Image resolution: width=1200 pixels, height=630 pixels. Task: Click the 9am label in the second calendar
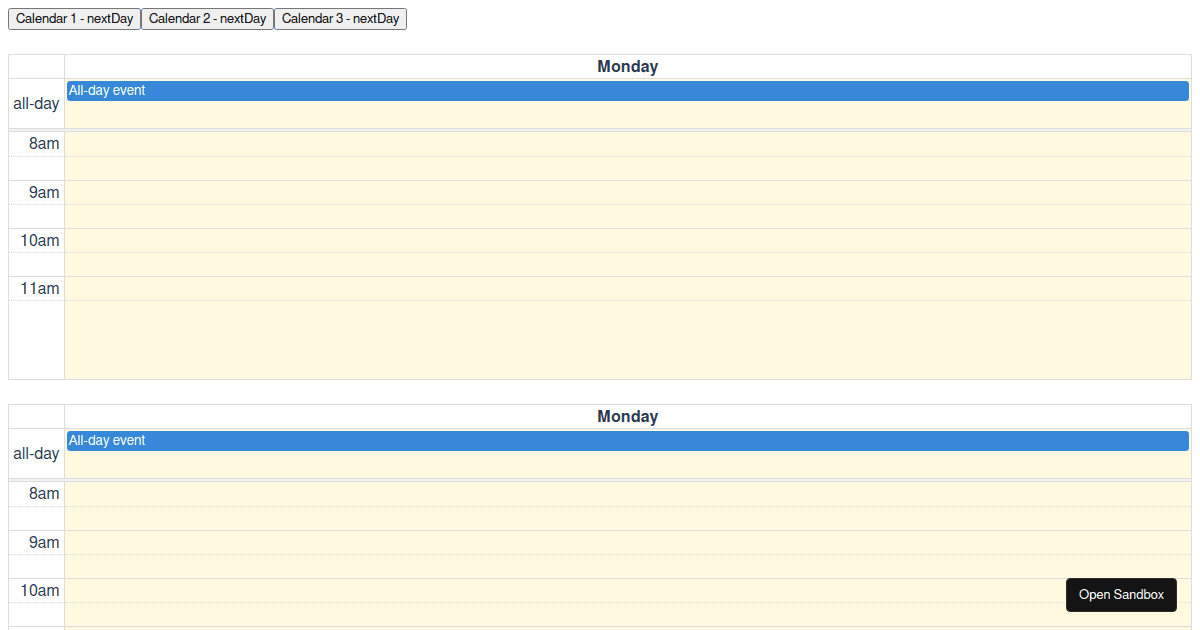tap(44, 543)
